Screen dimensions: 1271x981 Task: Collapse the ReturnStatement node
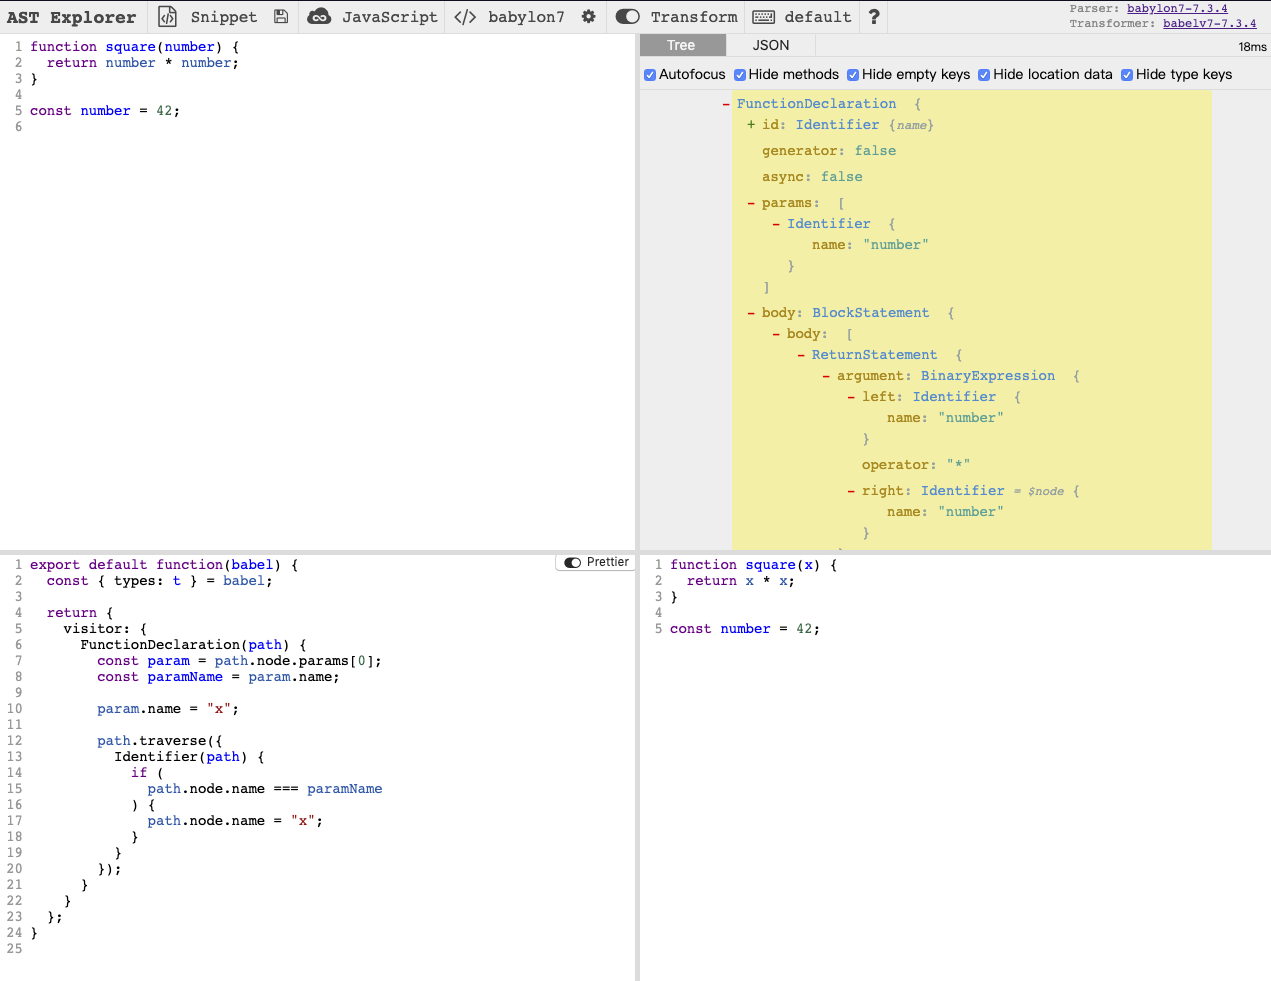tap(801, 355)
